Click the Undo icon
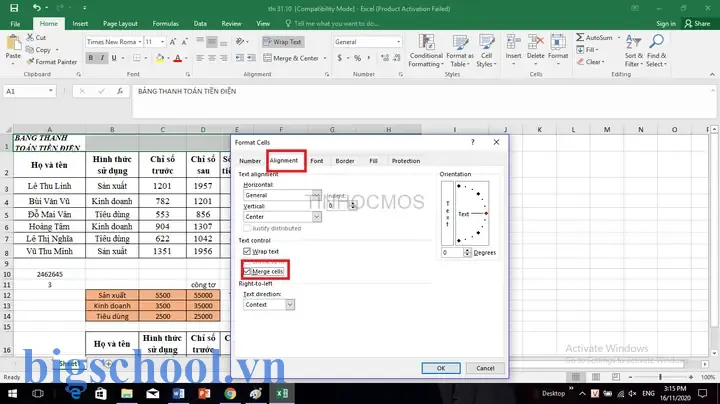 pos(37,8)
